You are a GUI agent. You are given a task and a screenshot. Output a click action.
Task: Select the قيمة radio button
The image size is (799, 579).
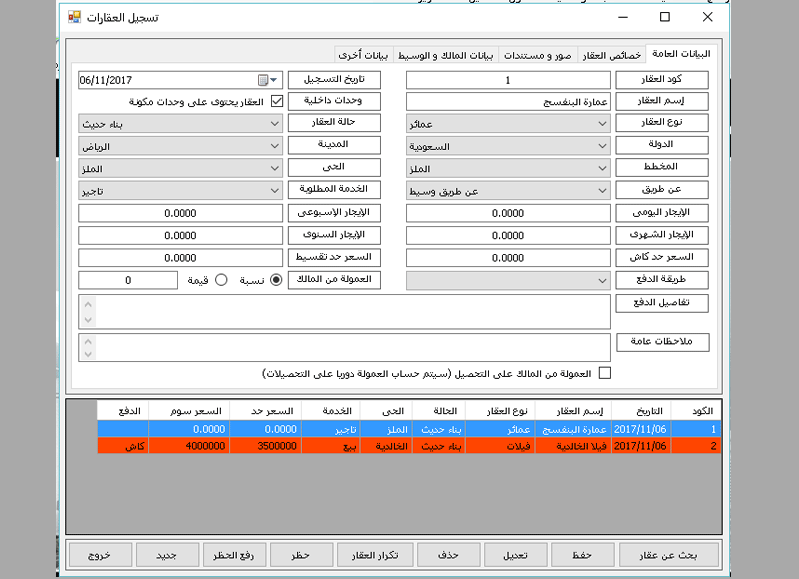pyautogui.click(x=221, y=280)
